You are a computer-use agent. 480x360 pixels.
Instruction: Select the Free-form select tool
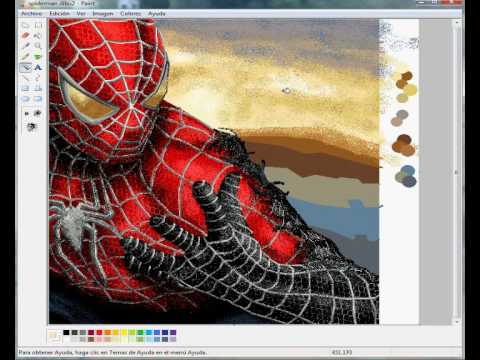[26, 25]
